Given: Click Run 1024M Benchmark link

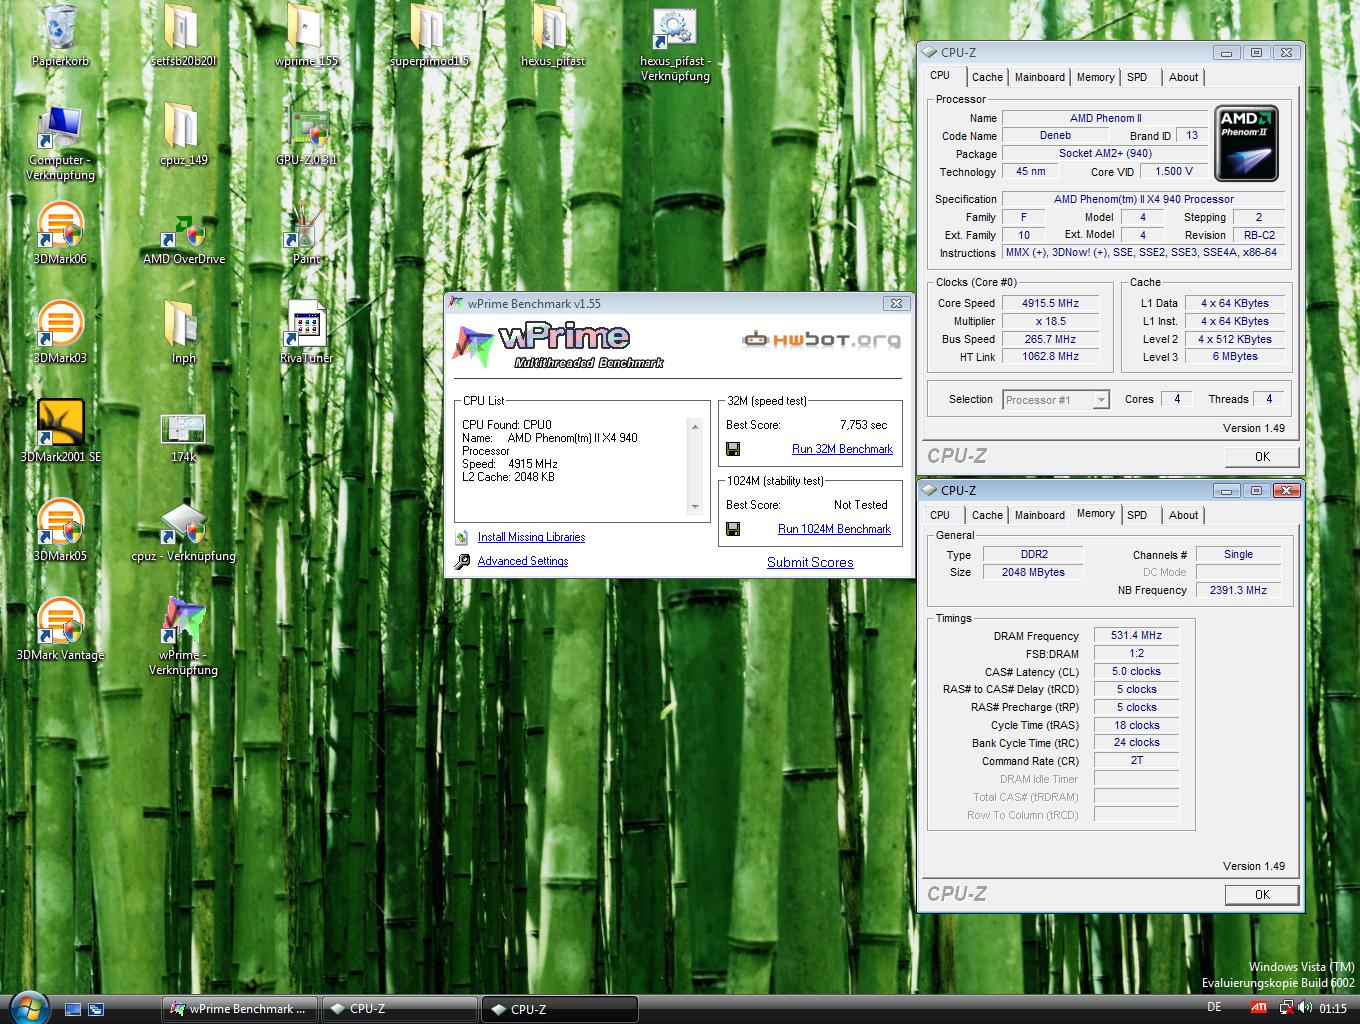Looking at the screenshot, I should [x=834, y=529].
